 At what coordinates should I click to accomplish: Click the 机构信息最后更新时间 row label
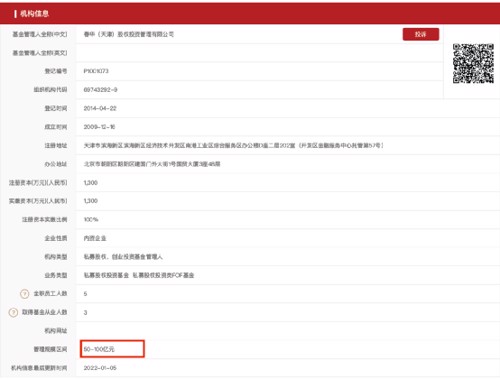tap(39, 368)
